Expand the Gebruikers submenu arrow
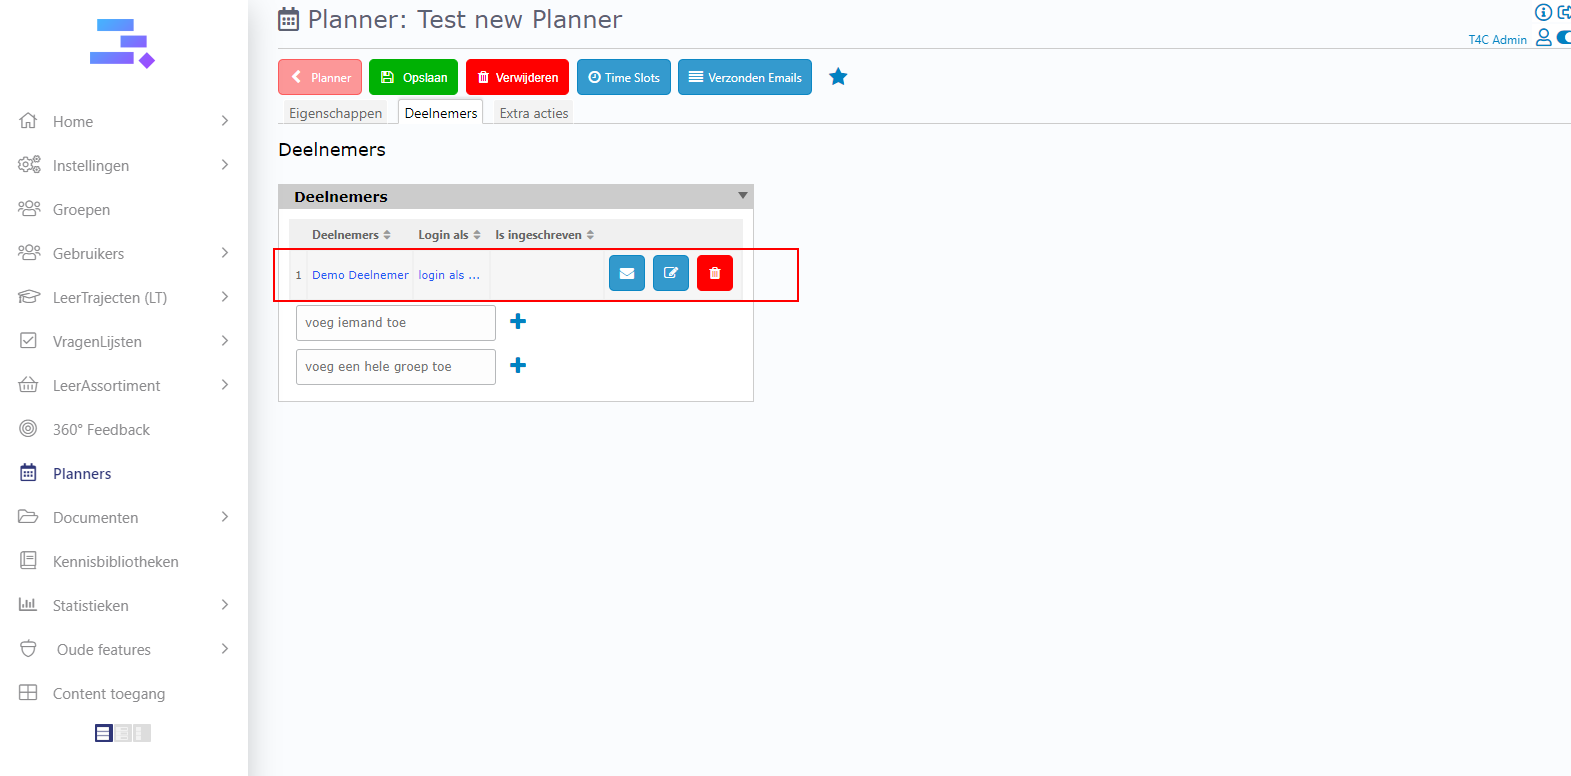This screenshot has width=1571, height=776. (225, 253)
